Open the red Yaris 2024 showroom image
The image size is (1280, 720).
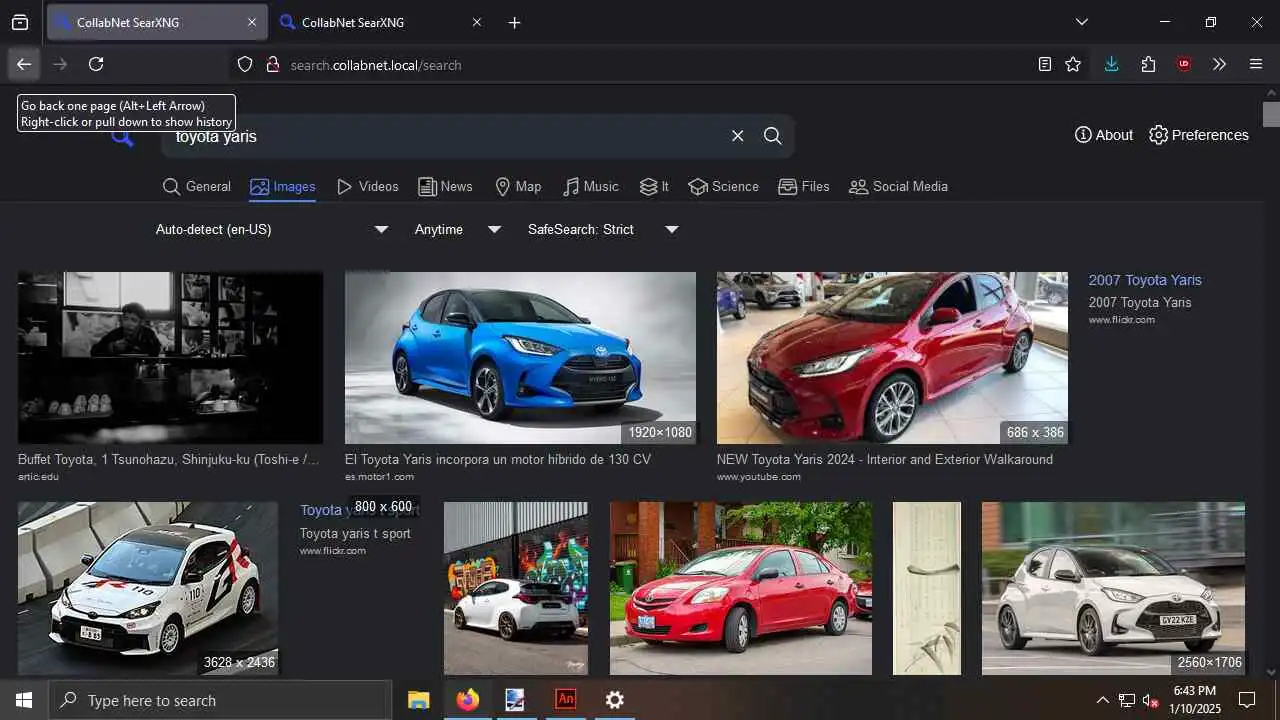point(892,358)
